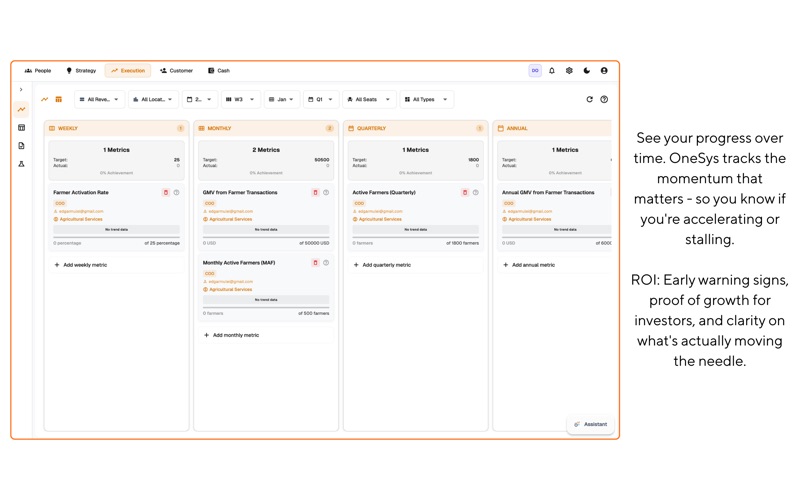
Task: Open the All Types dropdown
Action: (x=427, y=99)
